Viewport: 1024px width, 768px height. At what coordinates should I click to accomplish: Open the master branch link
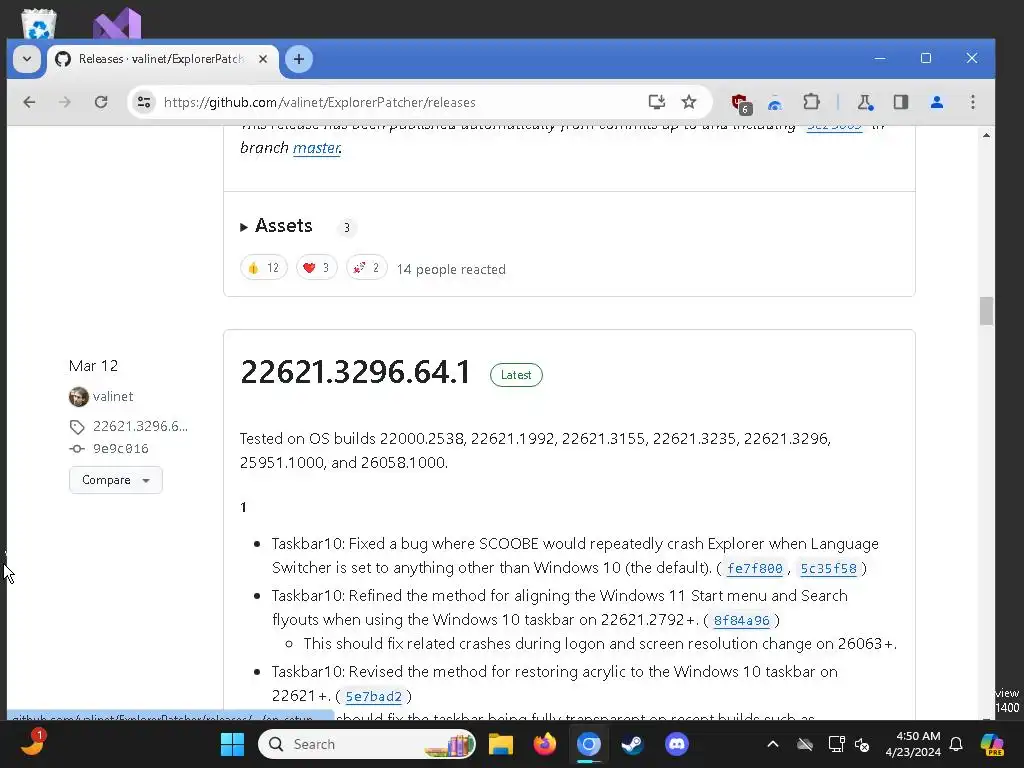click(316, 148)
